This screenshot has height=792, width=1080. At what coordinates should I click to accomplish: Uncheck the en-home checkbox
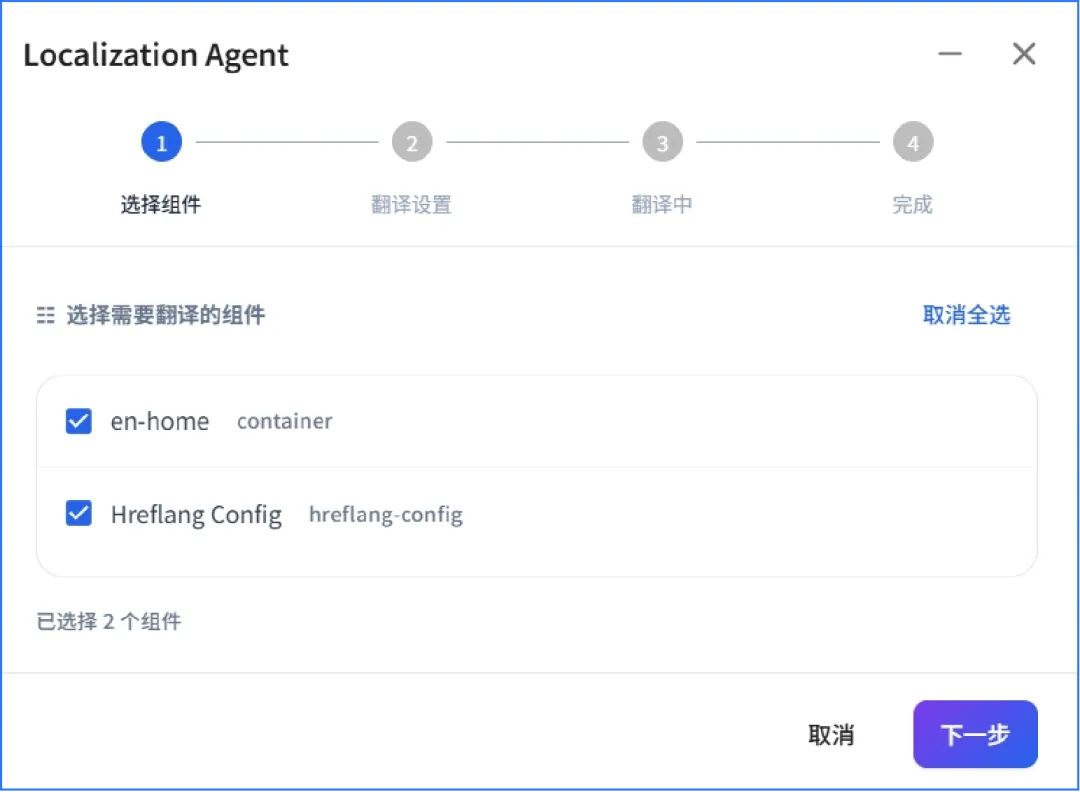click(79, 421)
